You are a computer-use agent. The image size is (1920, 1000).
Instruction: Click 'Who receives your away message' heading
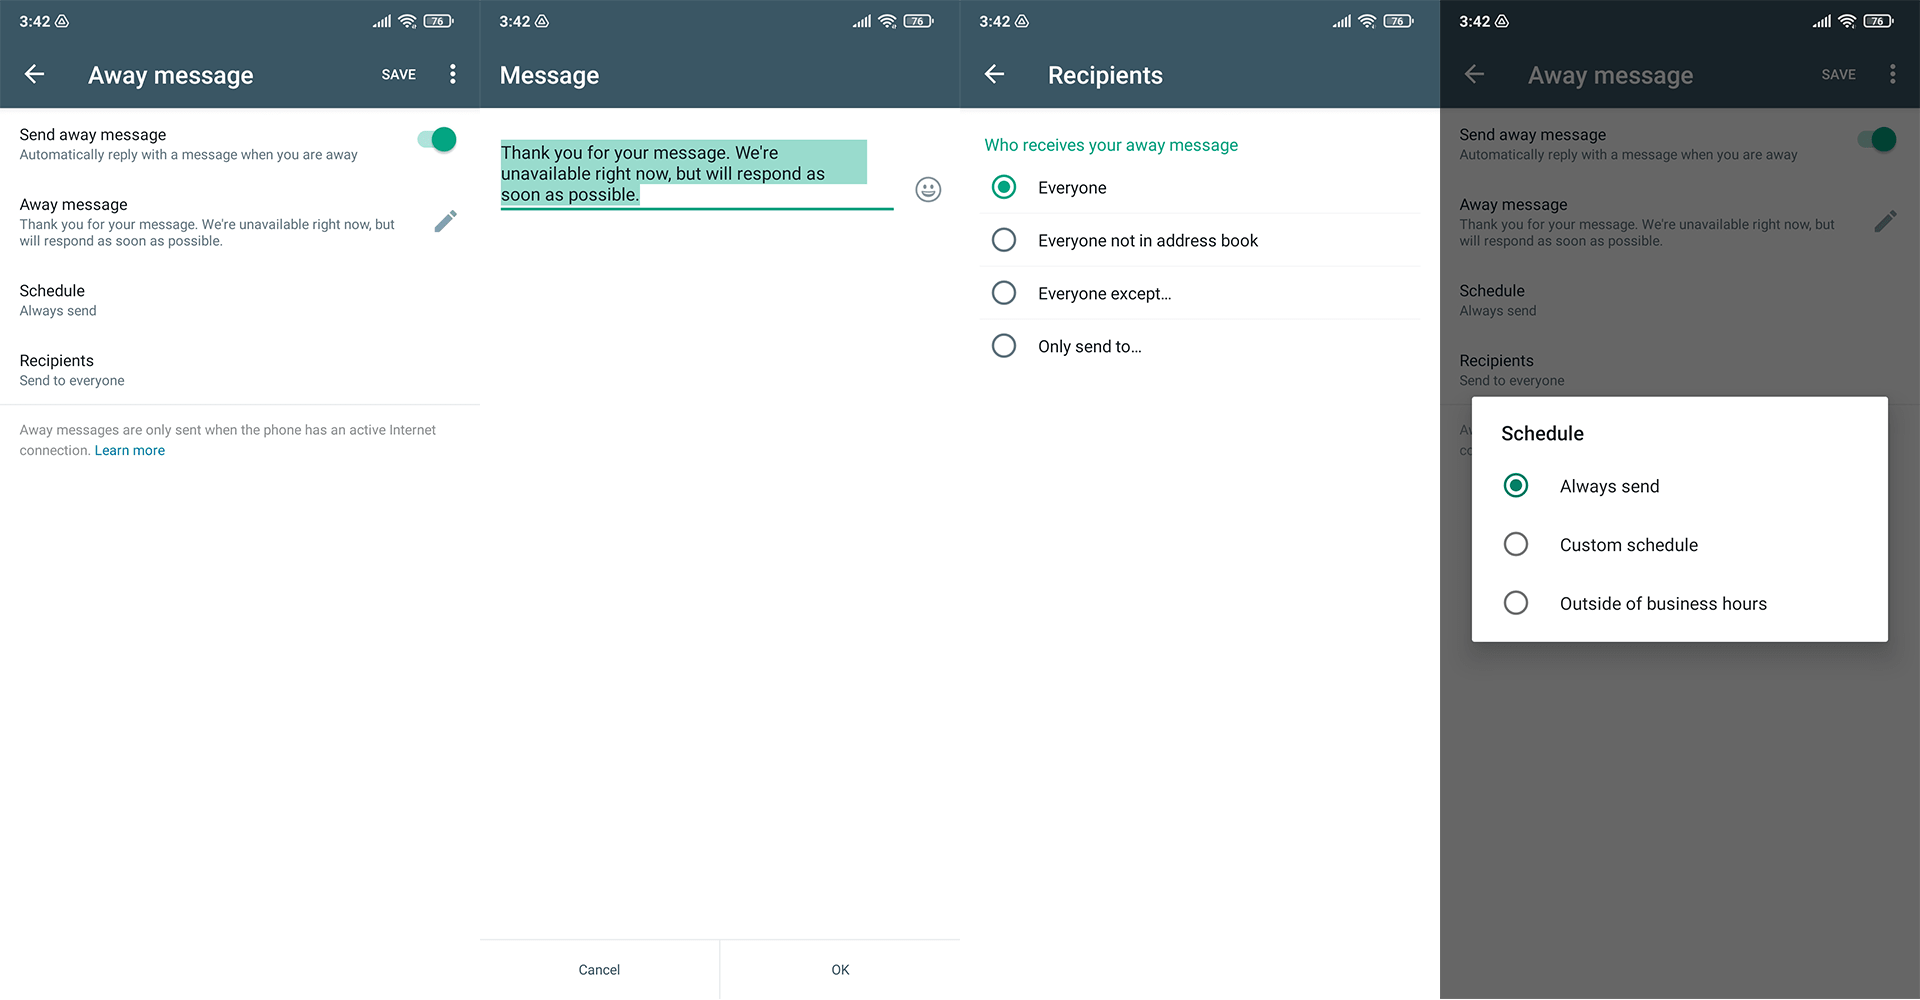click(1111, 145)
